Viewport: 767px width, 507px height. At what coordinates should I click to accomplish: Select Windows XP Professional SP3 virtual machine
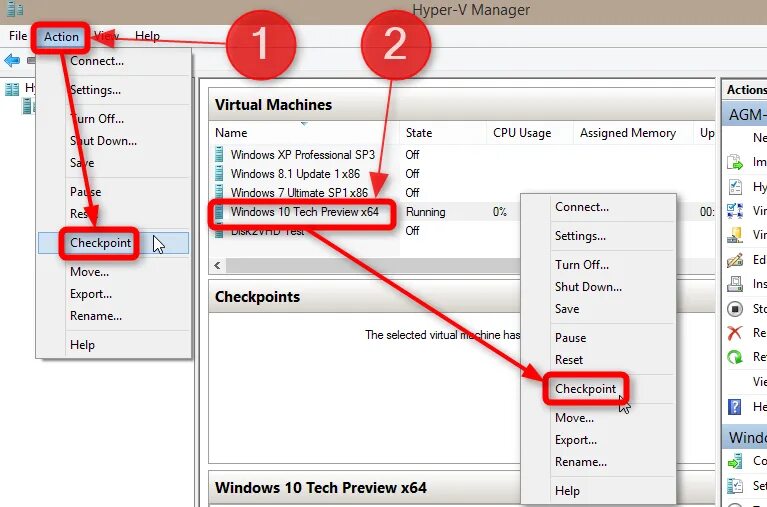[x=302, y=155]
